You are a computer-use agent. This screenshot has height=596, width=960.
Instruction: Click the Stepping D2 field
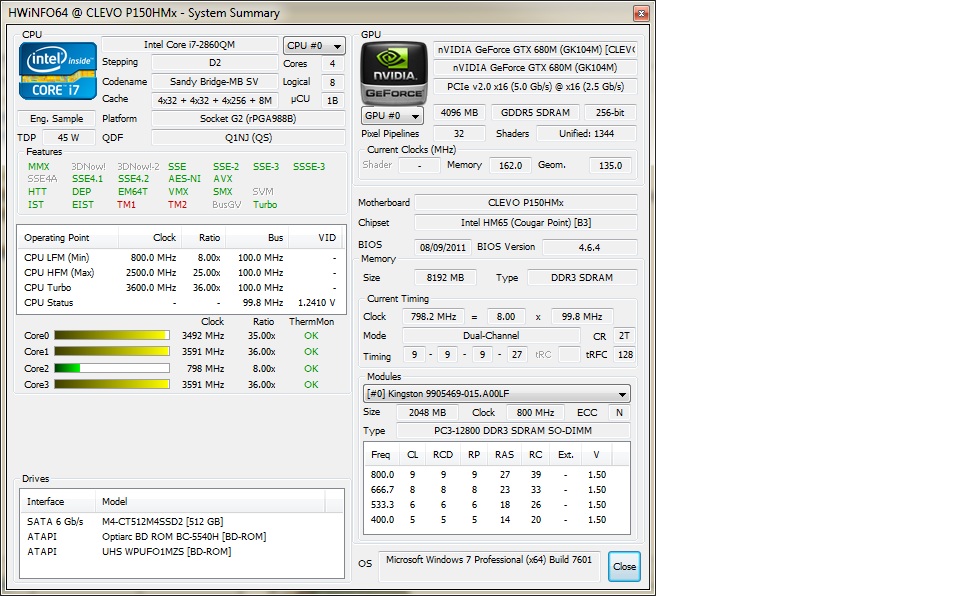pos(215,62)
